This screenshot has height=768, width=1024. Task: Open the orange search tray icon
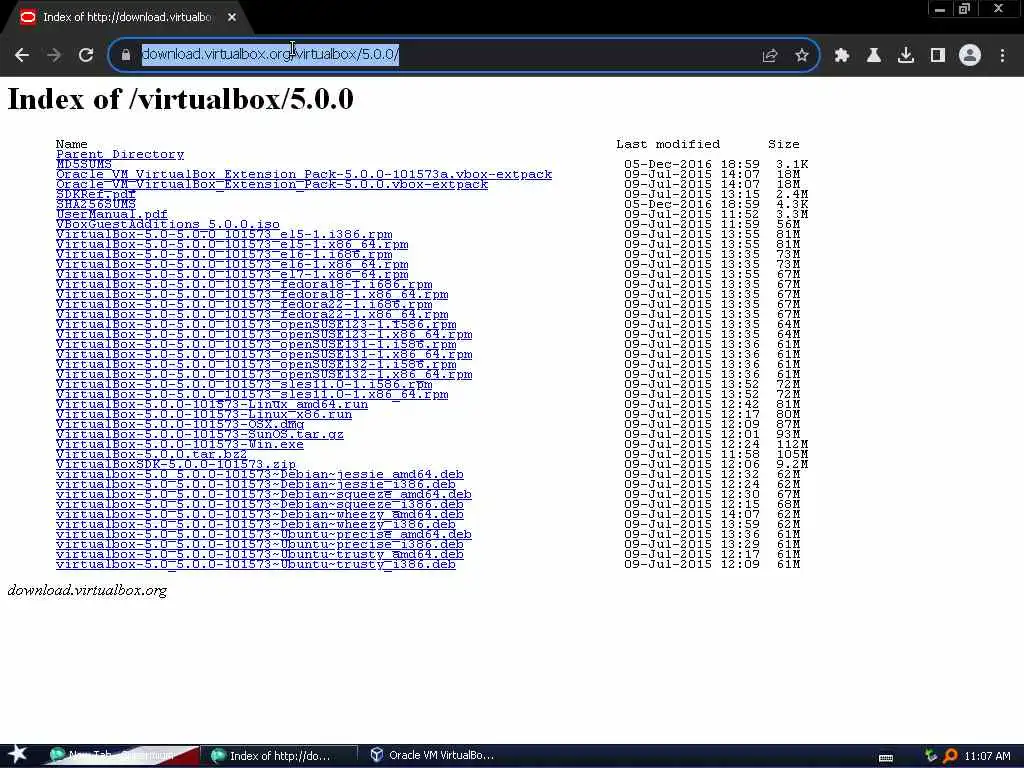pos(950,756)
